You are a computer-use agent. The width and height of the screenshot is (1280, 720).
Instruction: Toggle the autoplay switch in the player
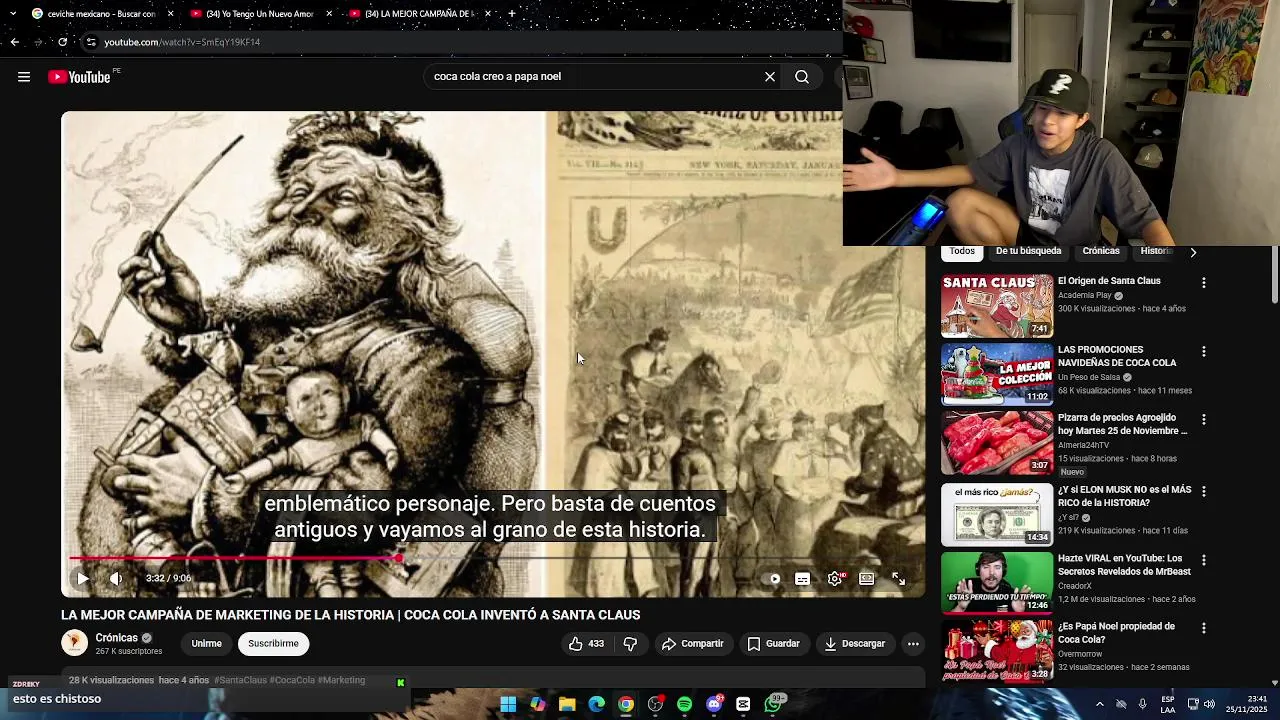pos(771,578)
